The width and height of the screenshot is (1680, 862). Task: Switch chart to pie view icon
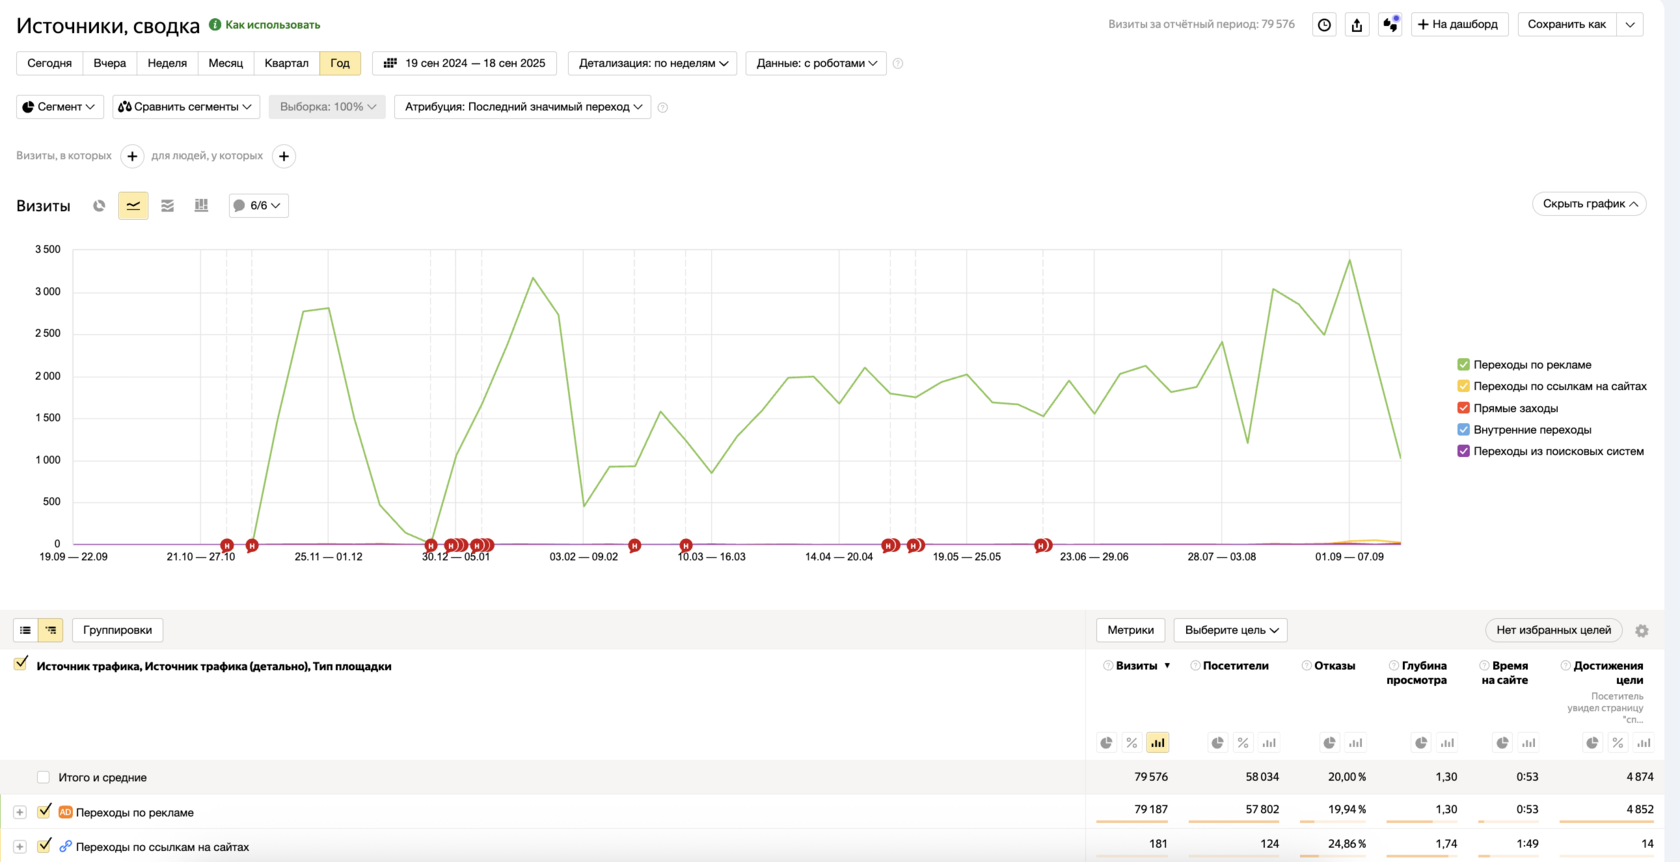tap(99, 206)
